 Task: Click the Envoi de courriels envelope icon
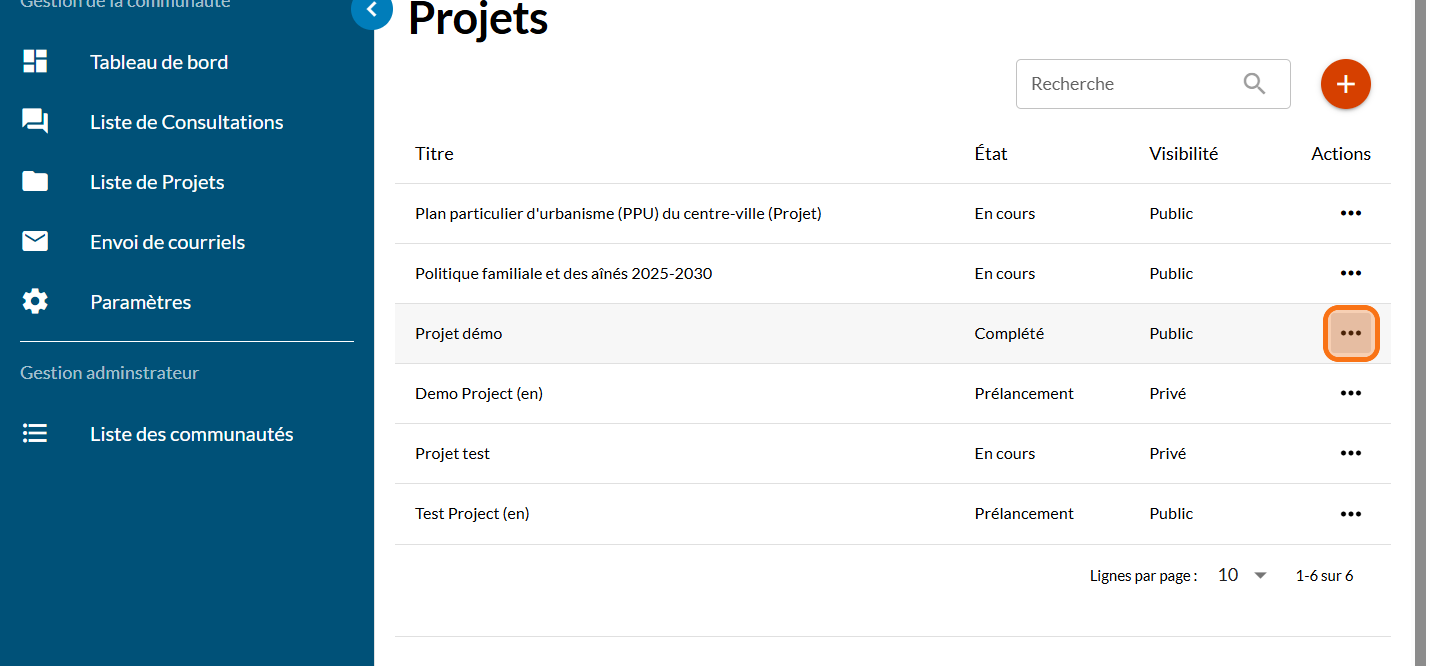coord(35,241)
